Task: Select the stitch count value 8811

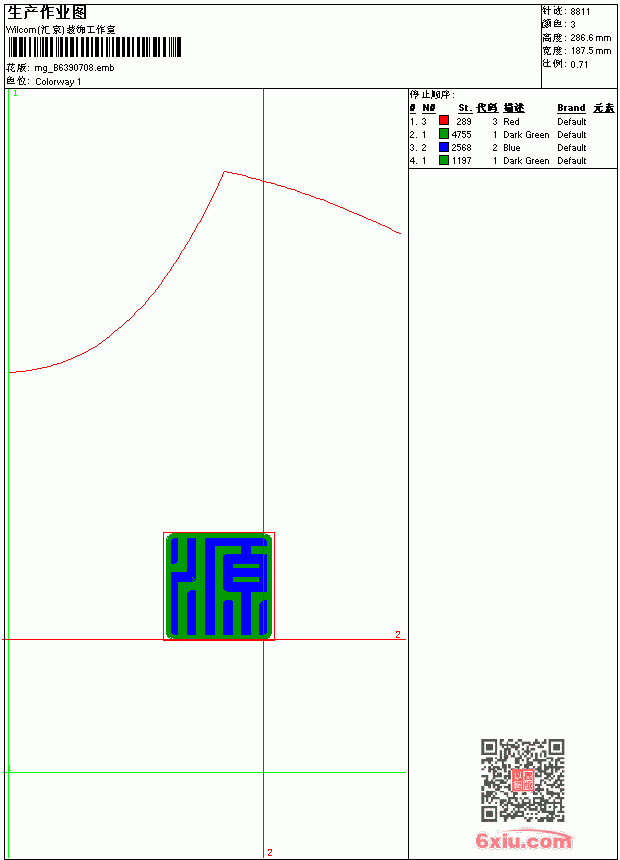Action: (x=580, y=12)
